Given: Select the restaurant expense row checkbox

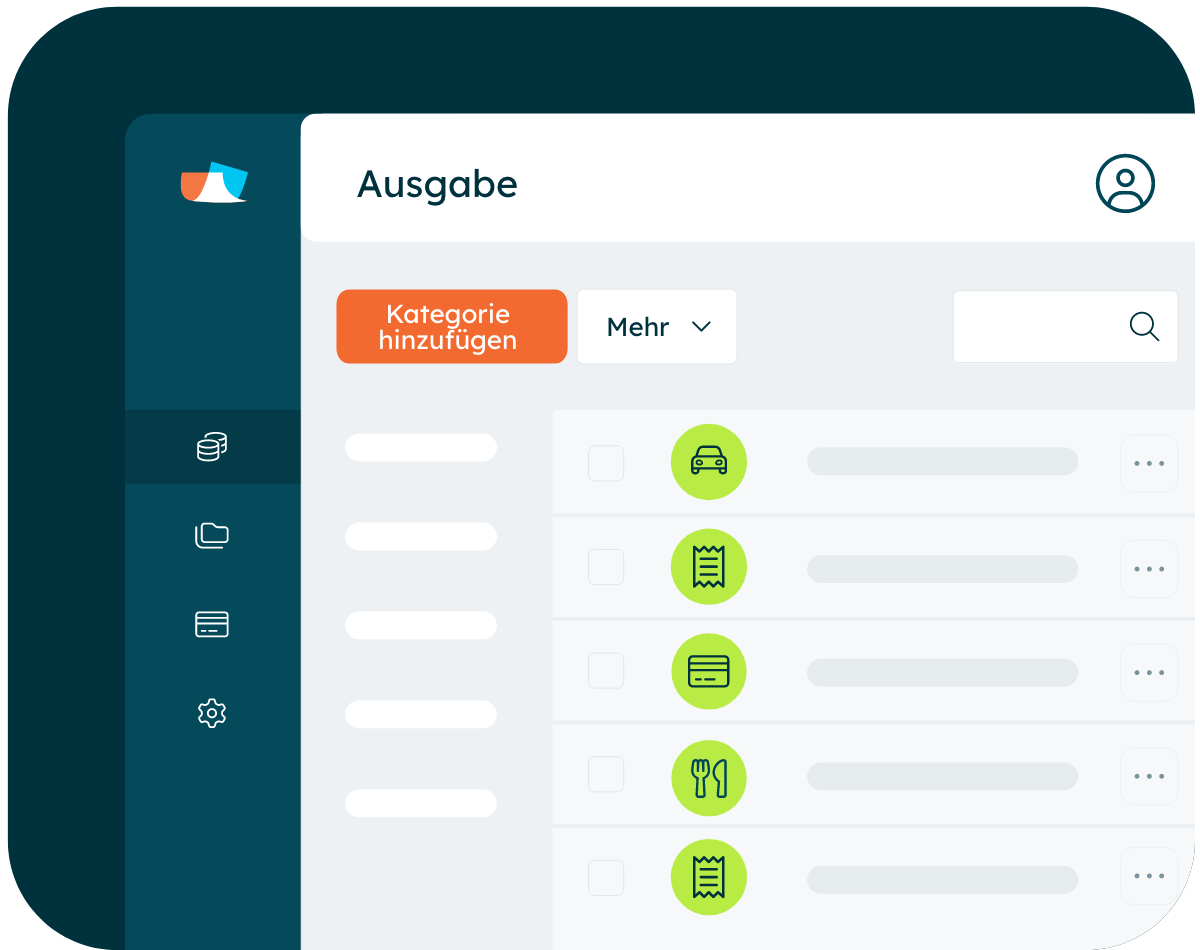Looking at the screenshot, I should coord(606,774).
